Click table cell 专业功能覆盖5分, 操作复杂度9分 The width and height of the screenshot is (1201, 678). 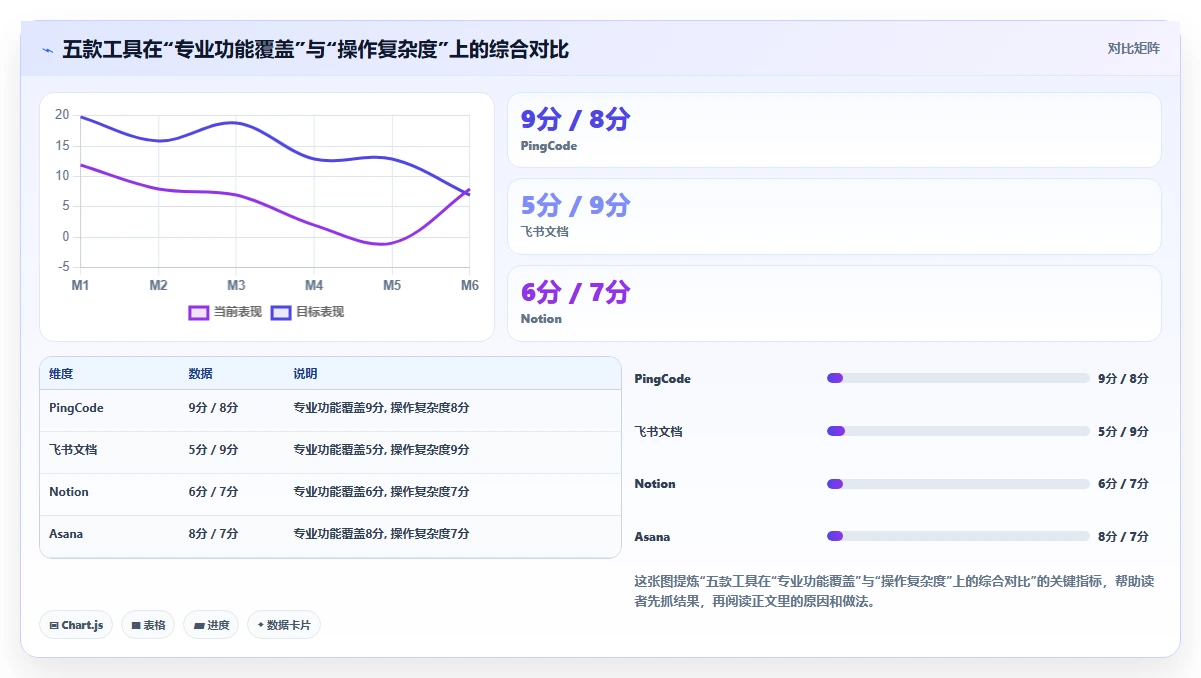click(381, 450)
